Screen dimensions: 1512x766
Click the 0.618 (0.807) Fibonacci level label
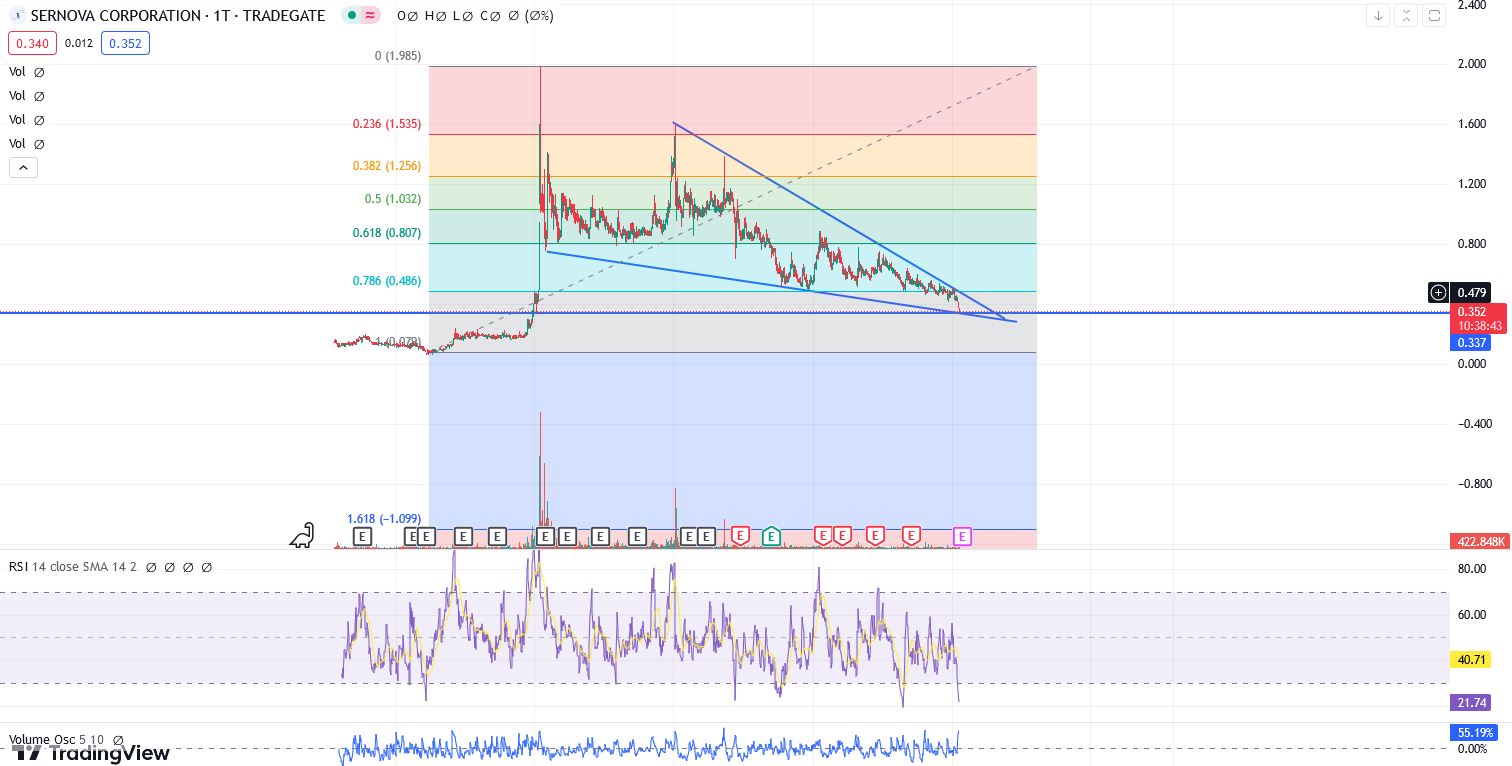pyautogui.click(x=386, y=233)
